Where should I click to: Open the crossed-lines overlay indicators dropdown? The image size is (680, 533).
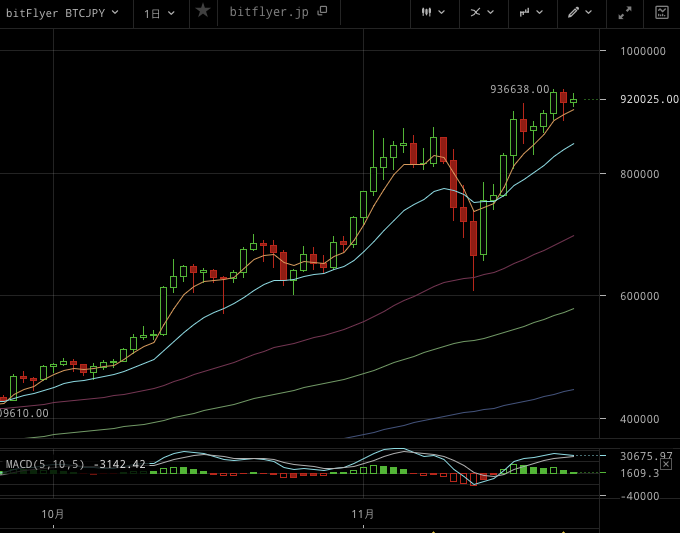tap(482, 13)
